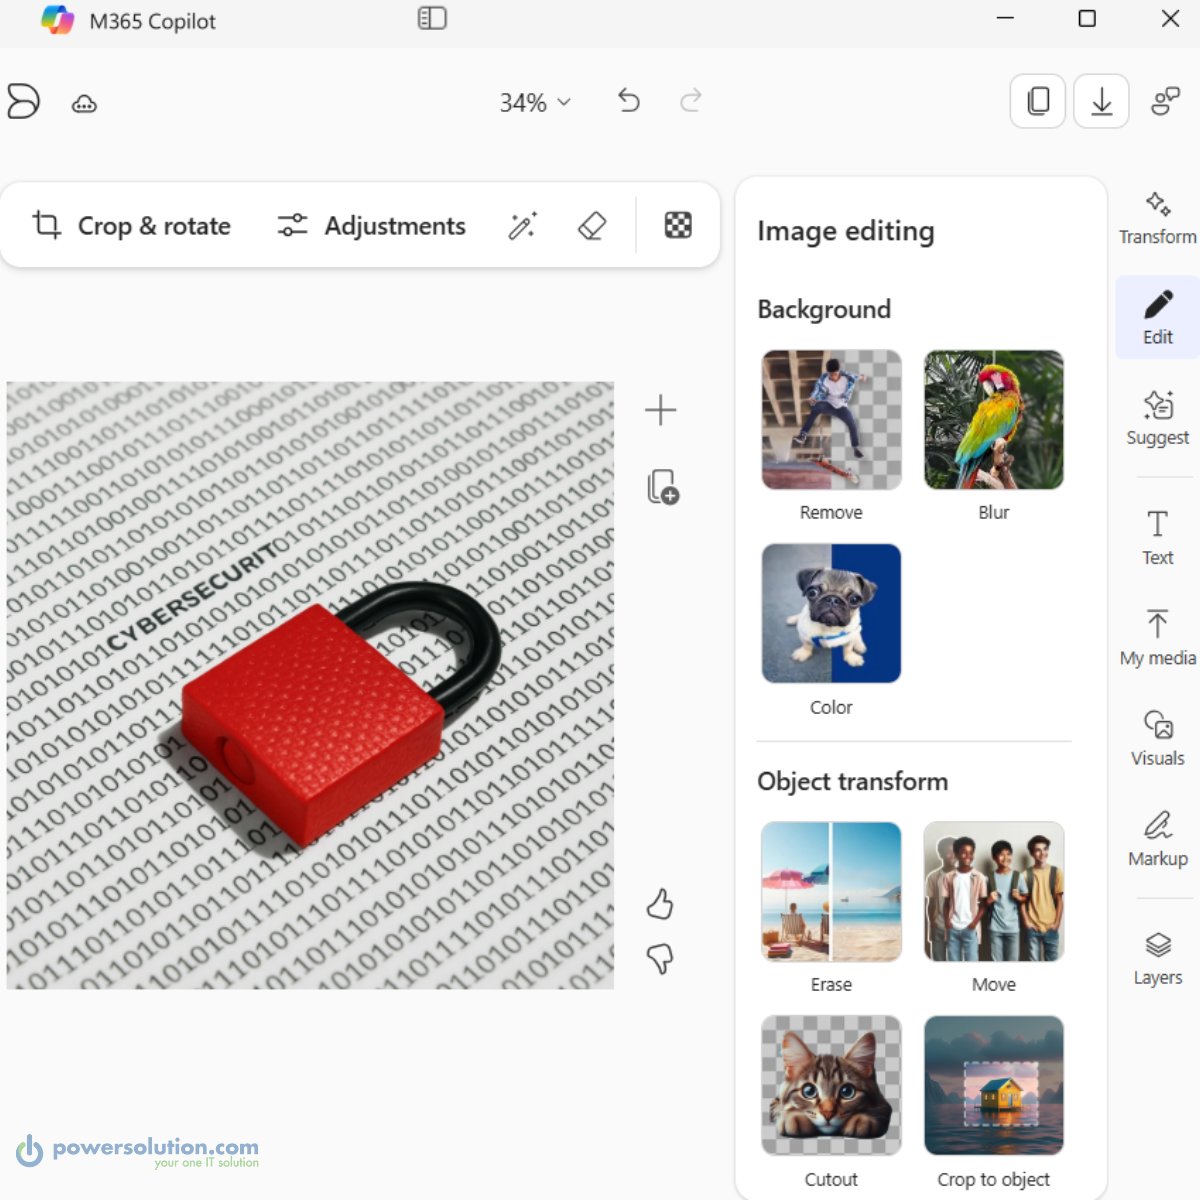The image size is (1200, 1200).
Task: Click the checkerboard background removal icon
Action: (678, 225)
